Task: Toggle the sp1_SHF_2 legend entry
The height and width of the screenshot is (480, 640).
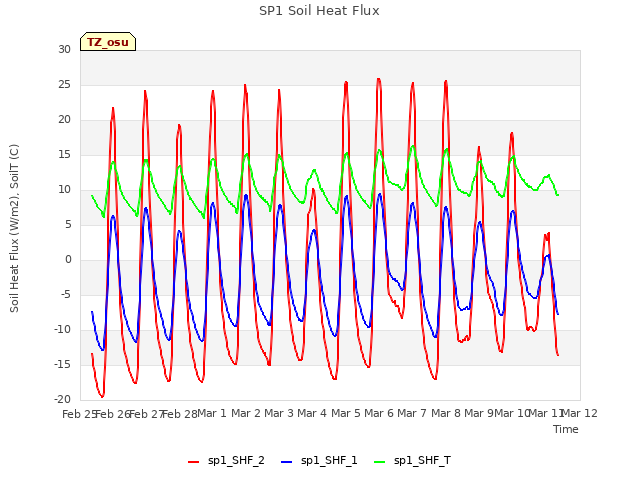Action: pos(226,461)
